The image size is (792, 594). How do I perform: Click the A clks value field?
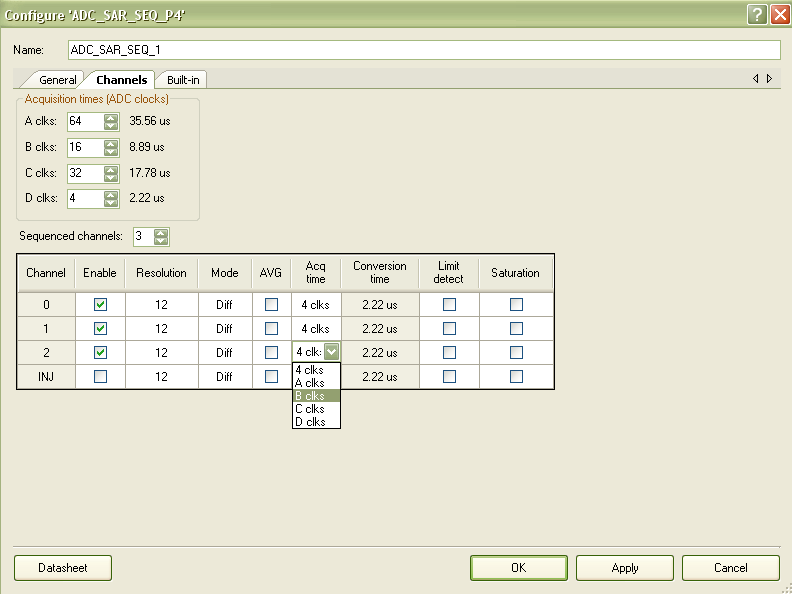click(86, 121)
